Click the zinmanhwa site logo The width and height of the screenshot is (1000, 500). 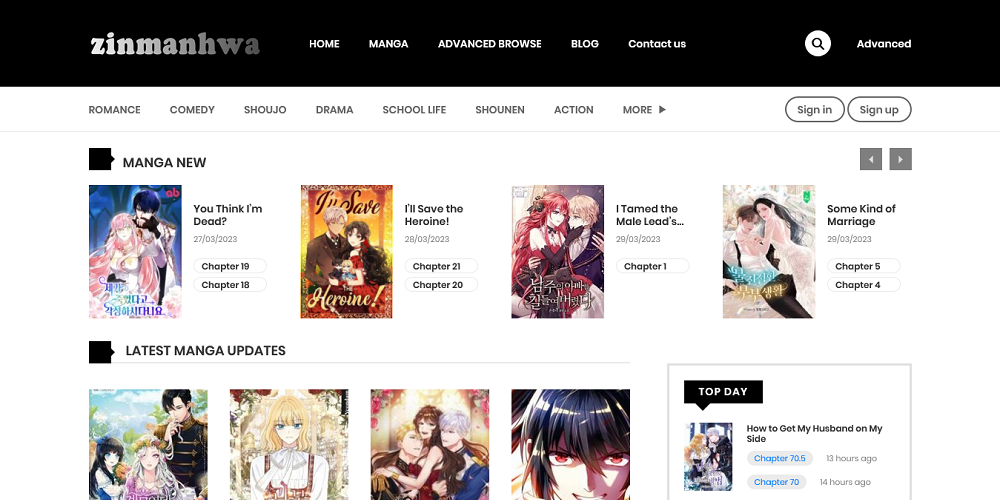175,44
